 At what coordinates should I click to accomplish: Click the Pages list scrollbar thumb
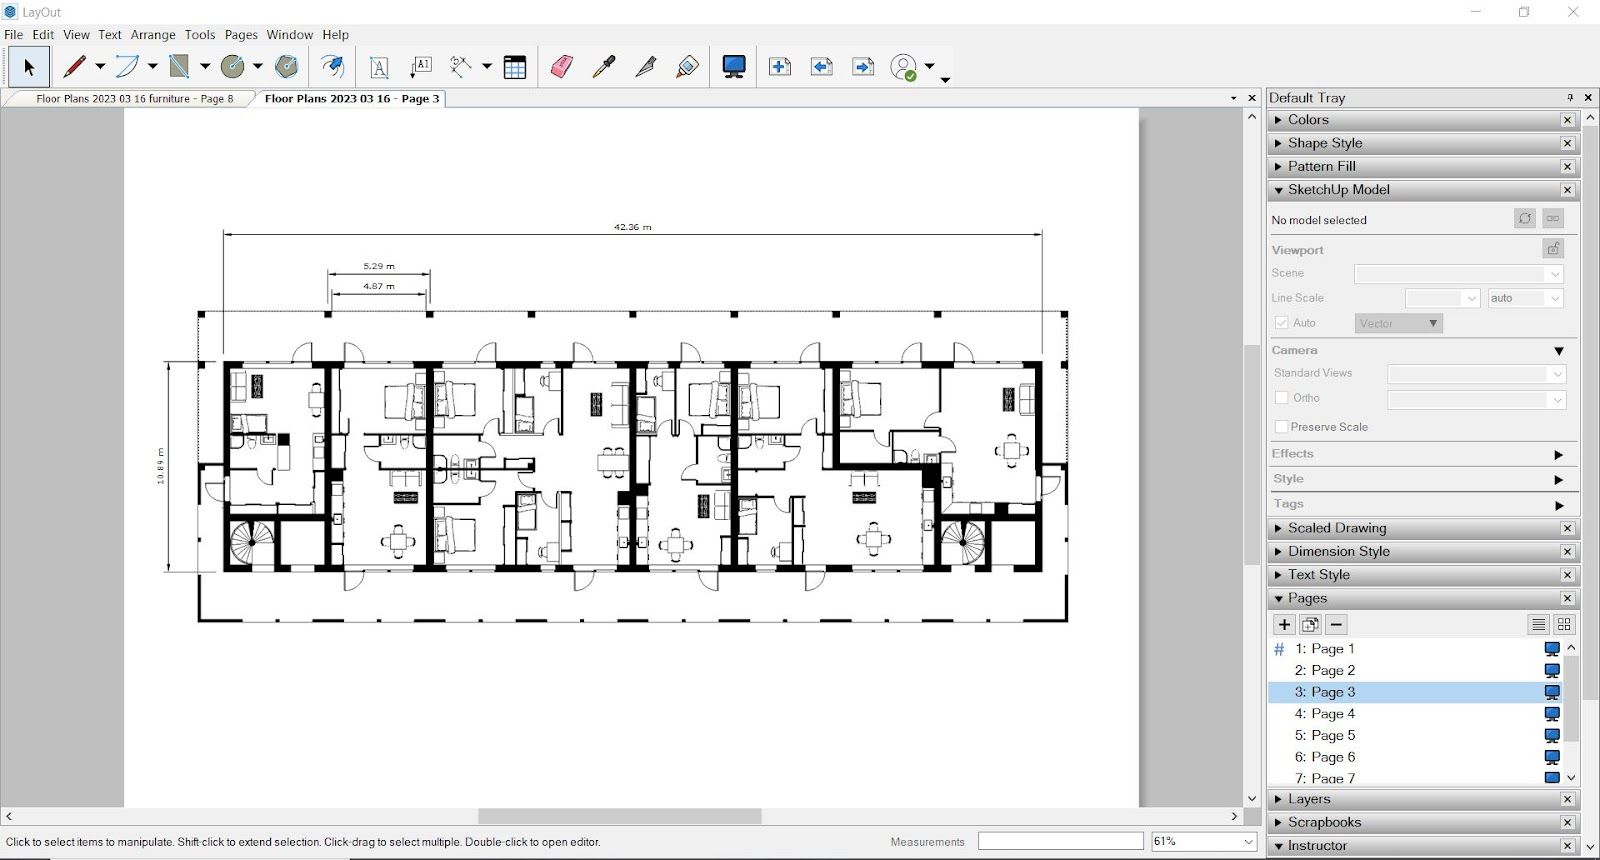(x=1571, y=700)
